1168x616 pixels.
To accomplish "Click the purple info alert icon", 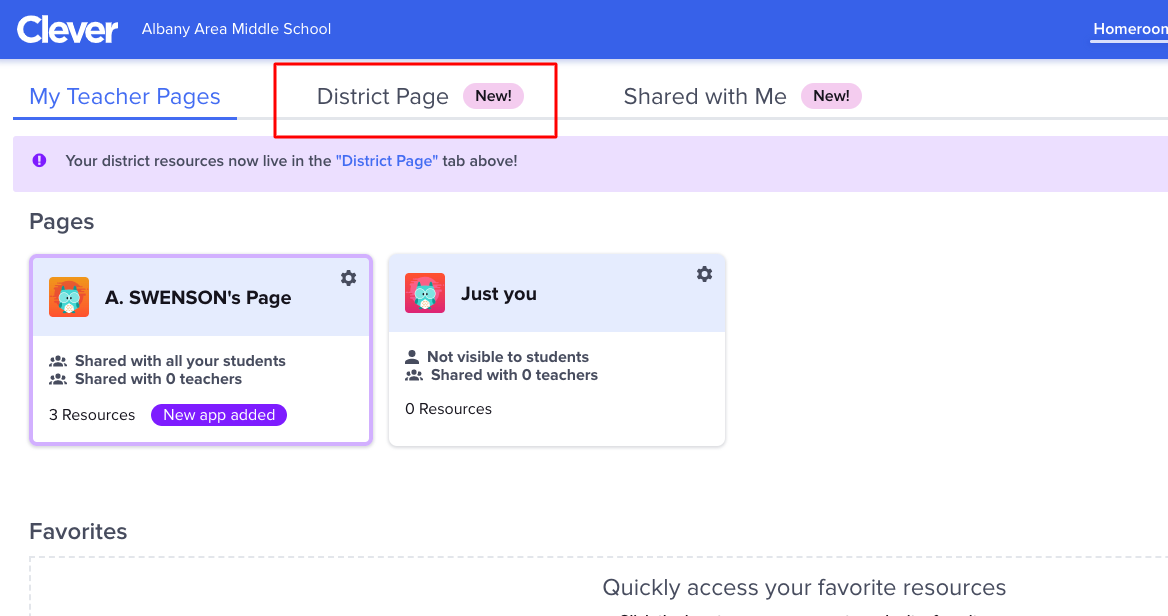I will pyautogui.click(x=39, y=160).
